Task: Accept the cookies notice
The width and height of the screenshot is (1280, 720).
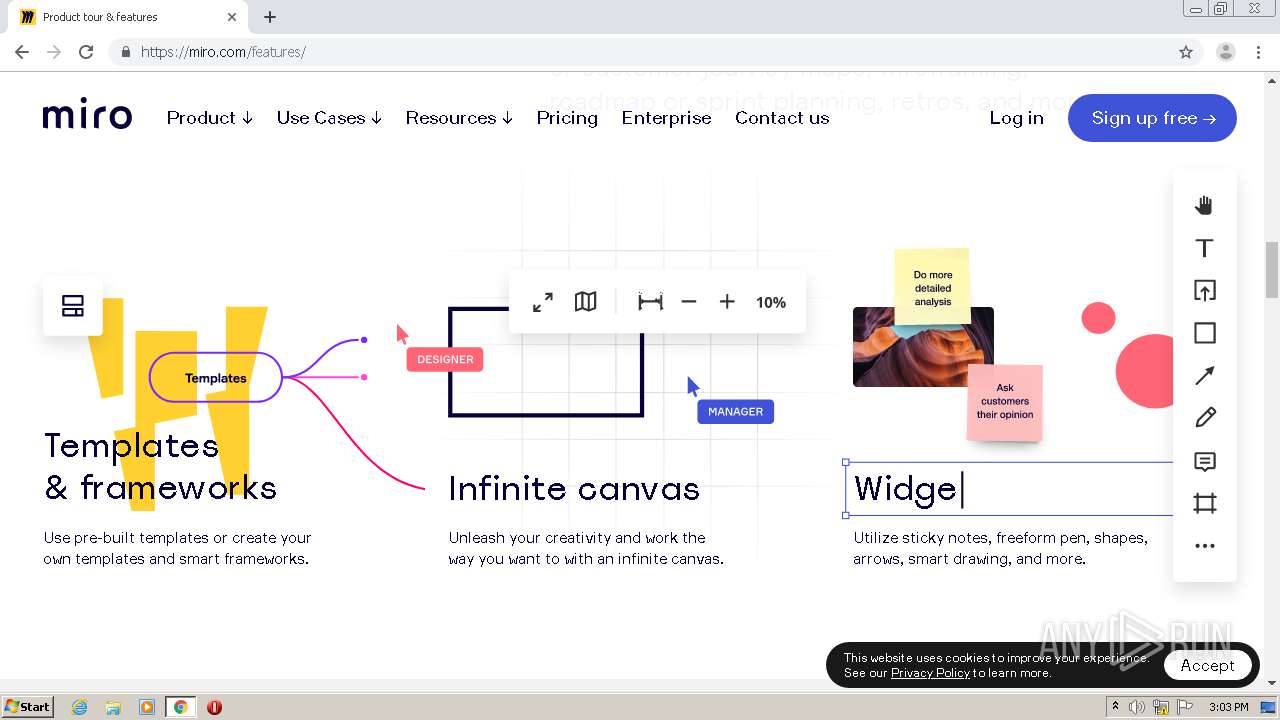Action: pyautogui.click(x=1207, y=665)
